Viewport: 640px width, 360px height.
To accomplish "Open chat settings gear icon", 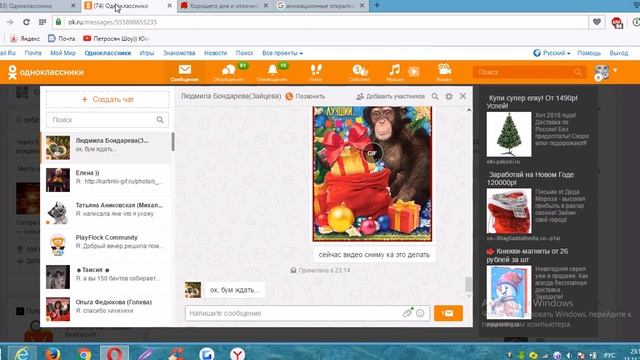I will pos(449,96).
